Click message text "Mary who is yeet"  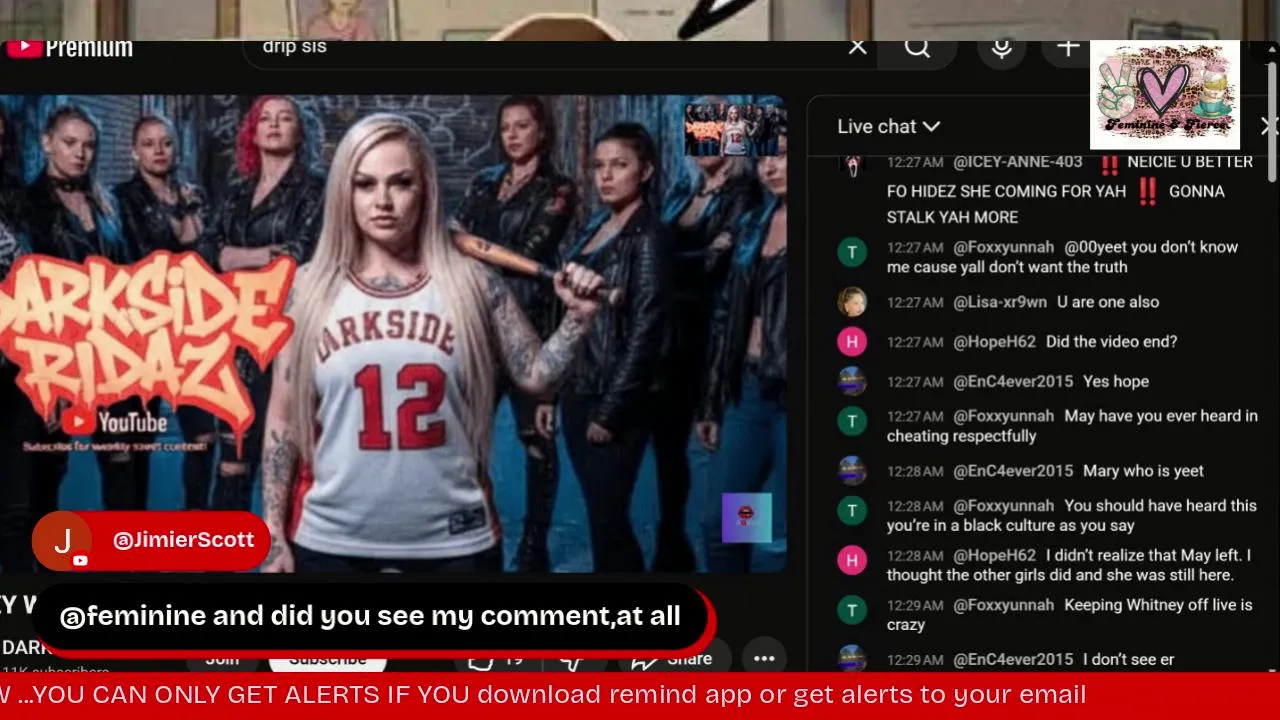click(1143, 471)
